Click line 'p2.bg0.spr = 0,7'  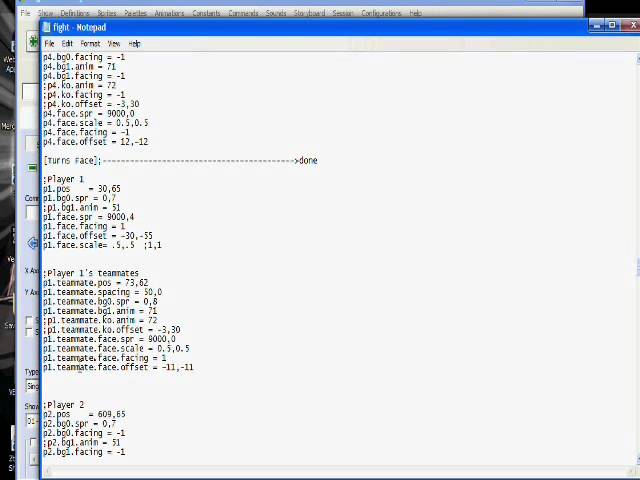(x=80, y=424)
